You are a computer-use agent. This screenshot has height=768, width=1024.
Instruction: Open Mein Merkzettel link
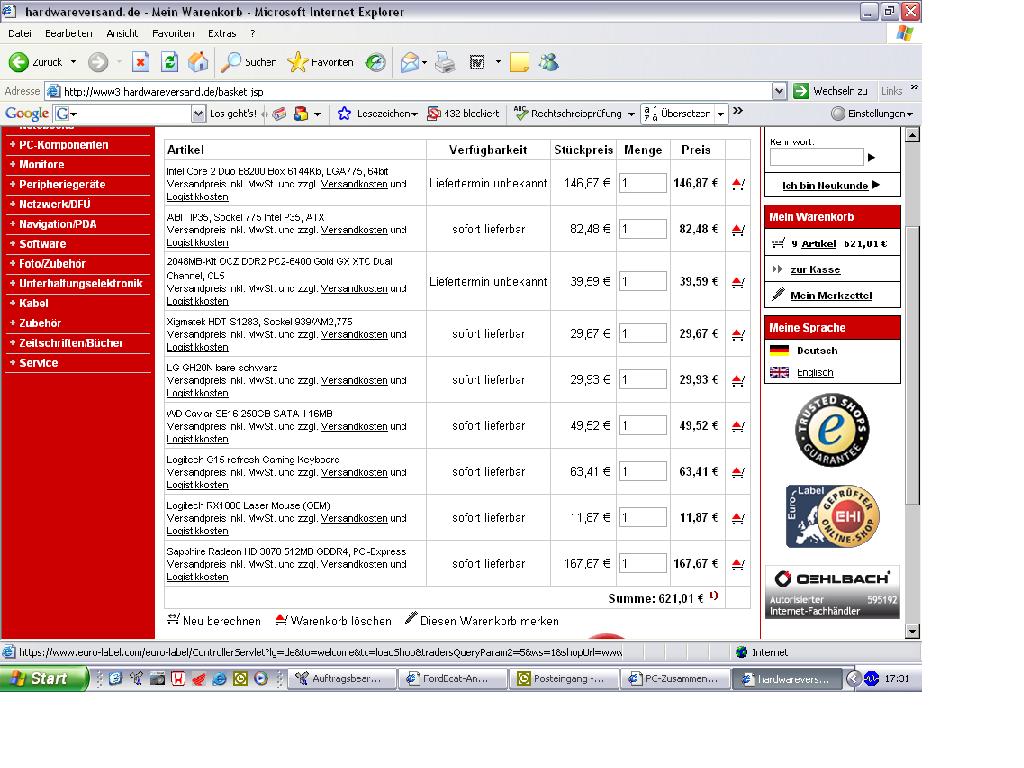pyautogui.click(x=831, y=296)
